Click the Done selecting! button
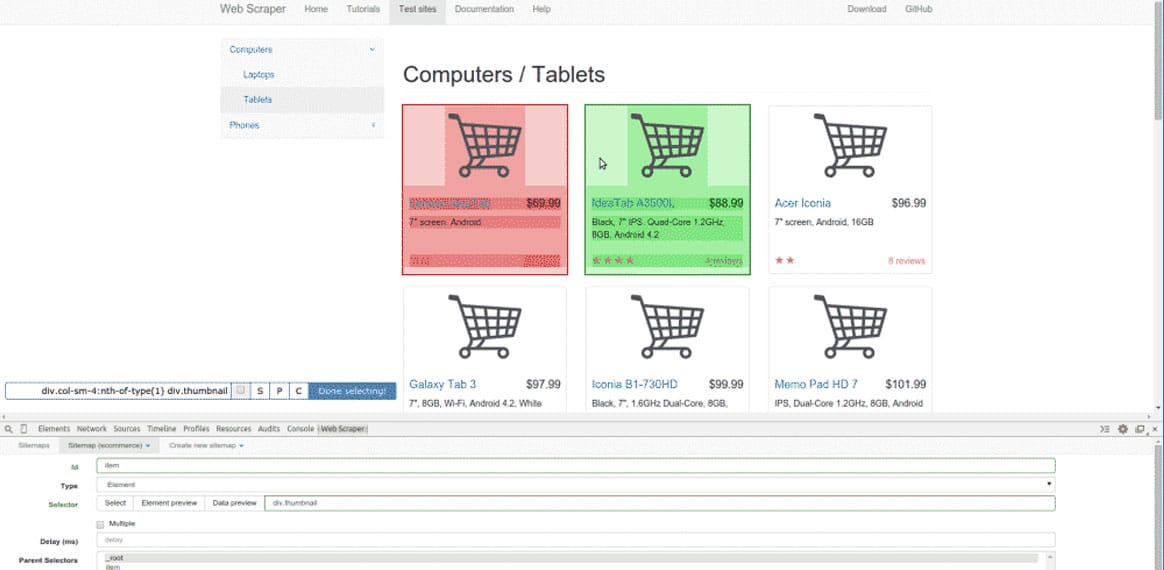The image size is (1164, 570). click(352, 391)
